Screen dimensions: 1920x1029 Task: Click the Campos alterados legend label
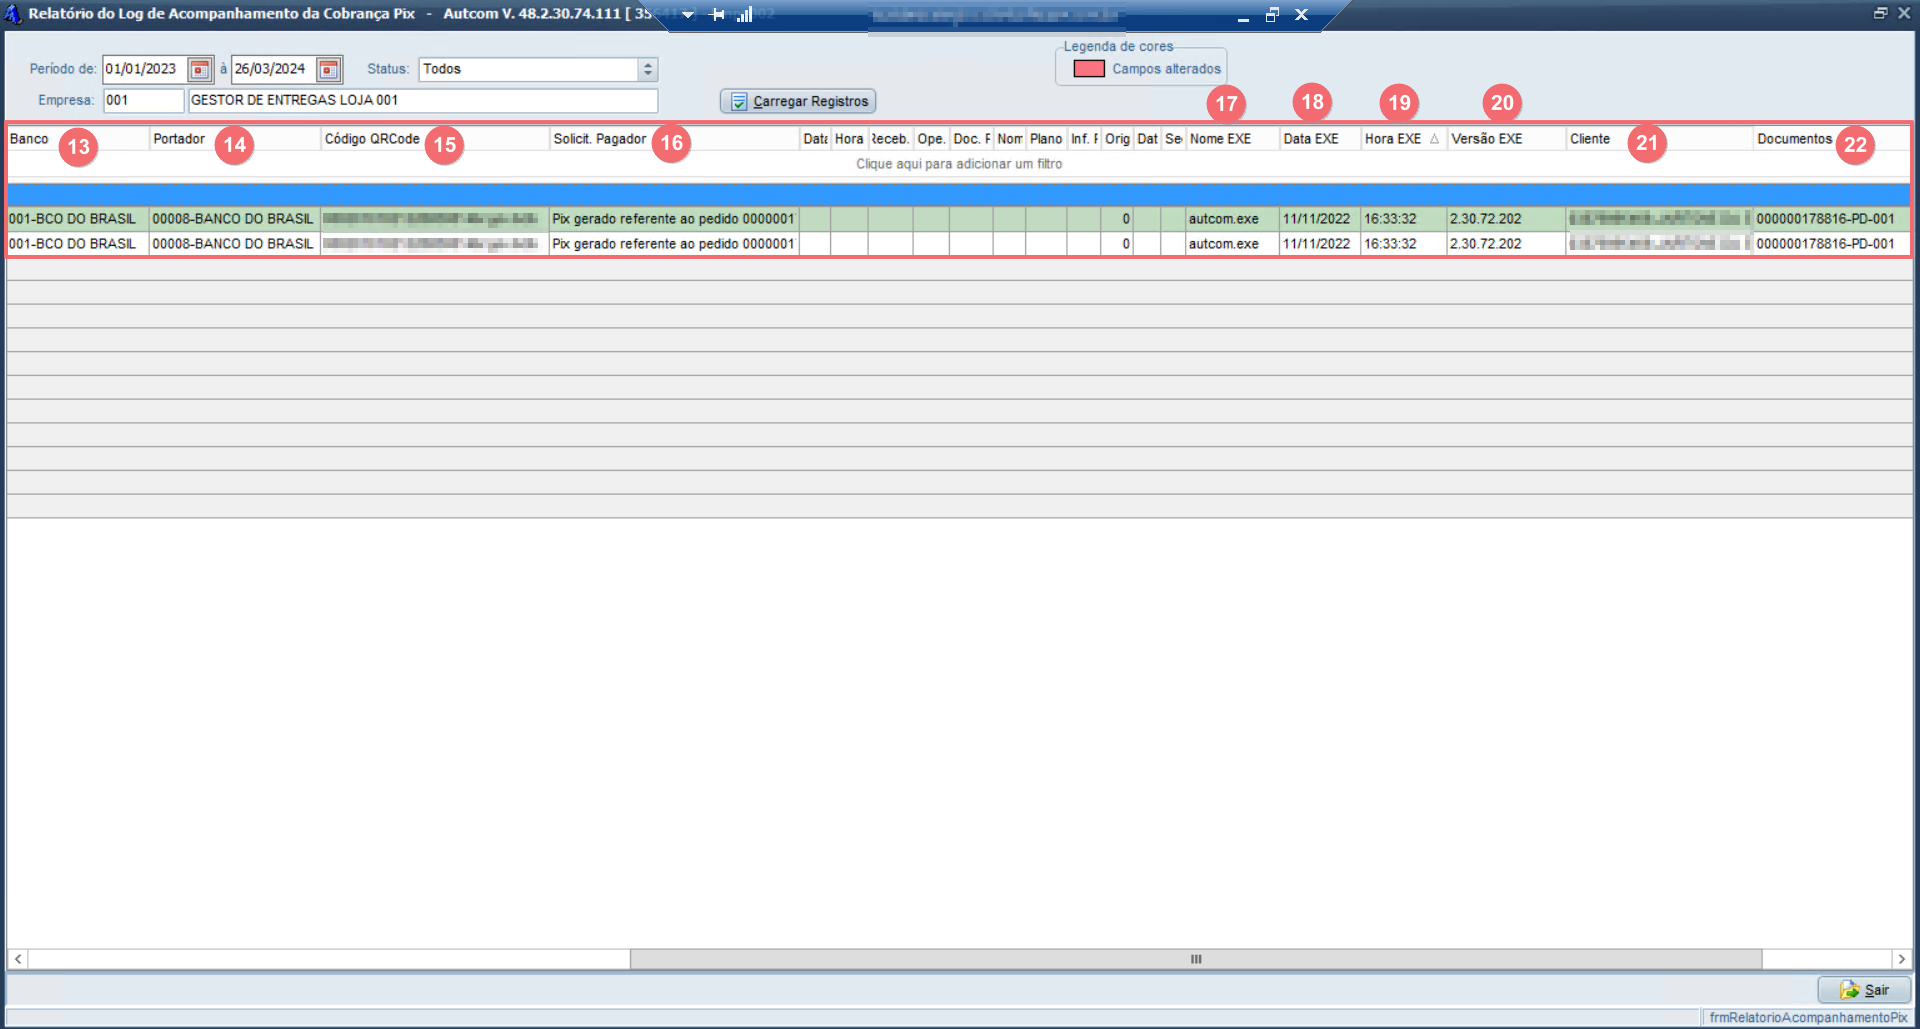click(x=1166, y=69)
